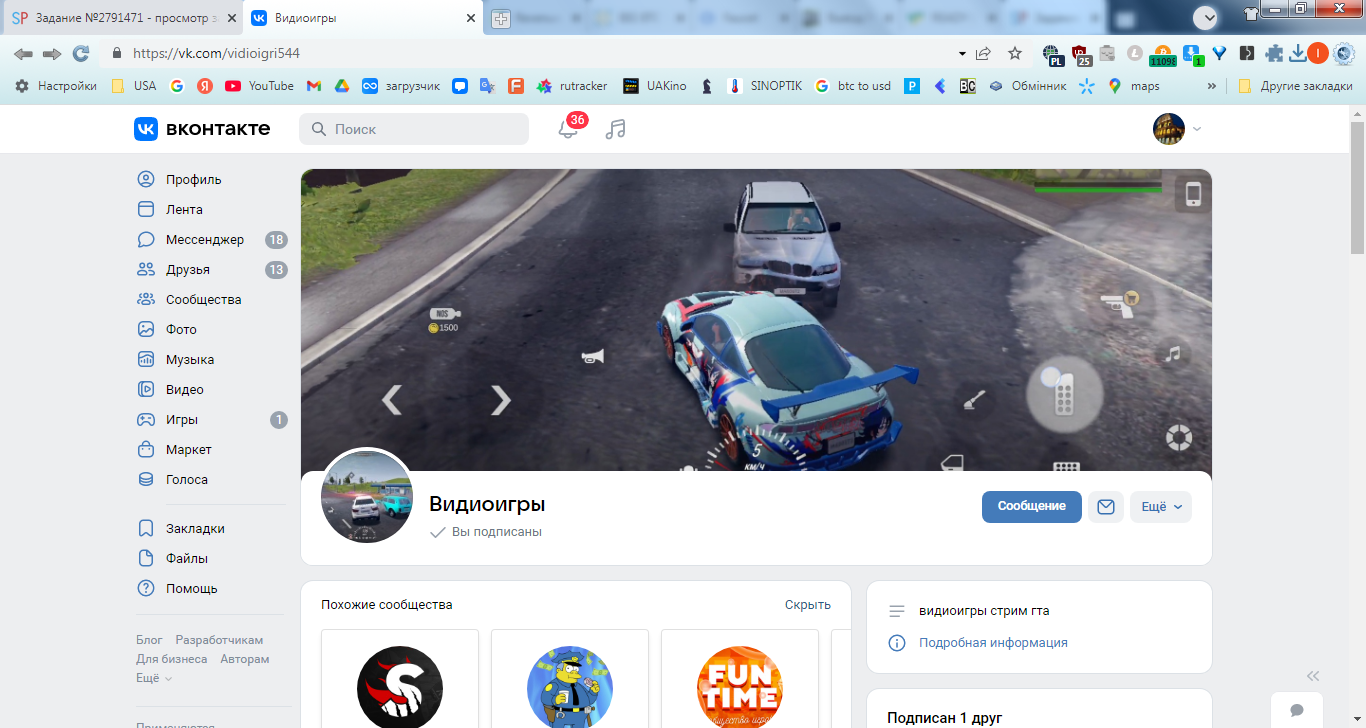Open notifications bell with 36 badge
1366x728 pixels.
pyautogui.click(x=568, y=128)
